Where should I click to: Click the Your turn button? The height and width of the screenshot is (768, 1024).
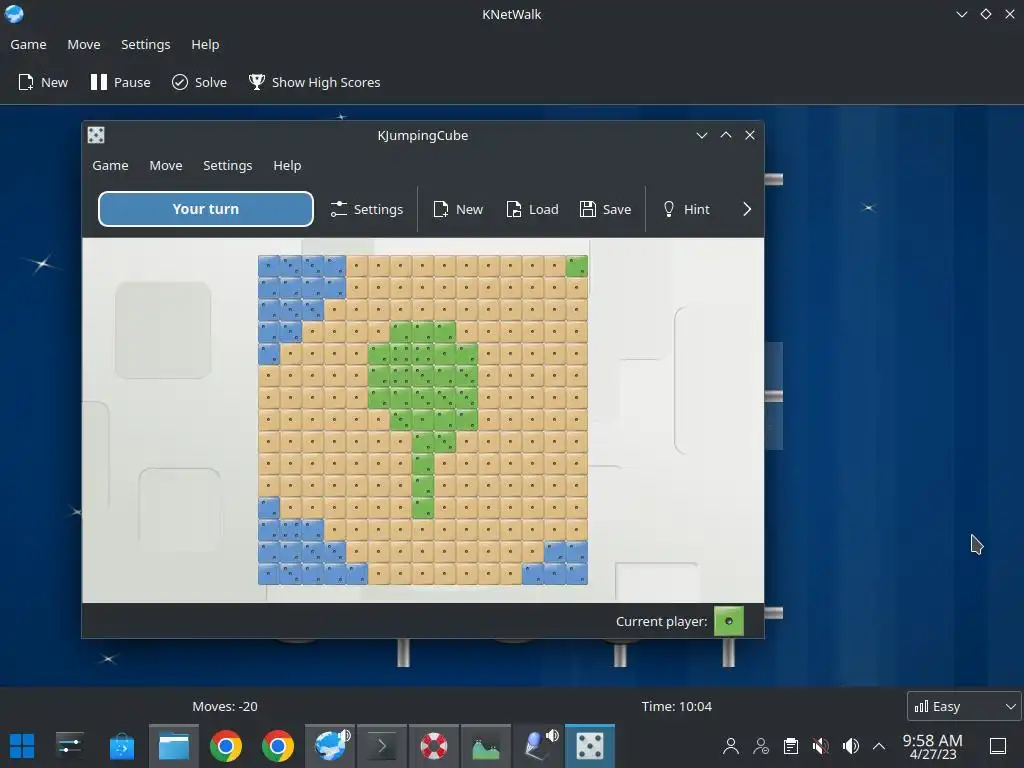[206, 209]
